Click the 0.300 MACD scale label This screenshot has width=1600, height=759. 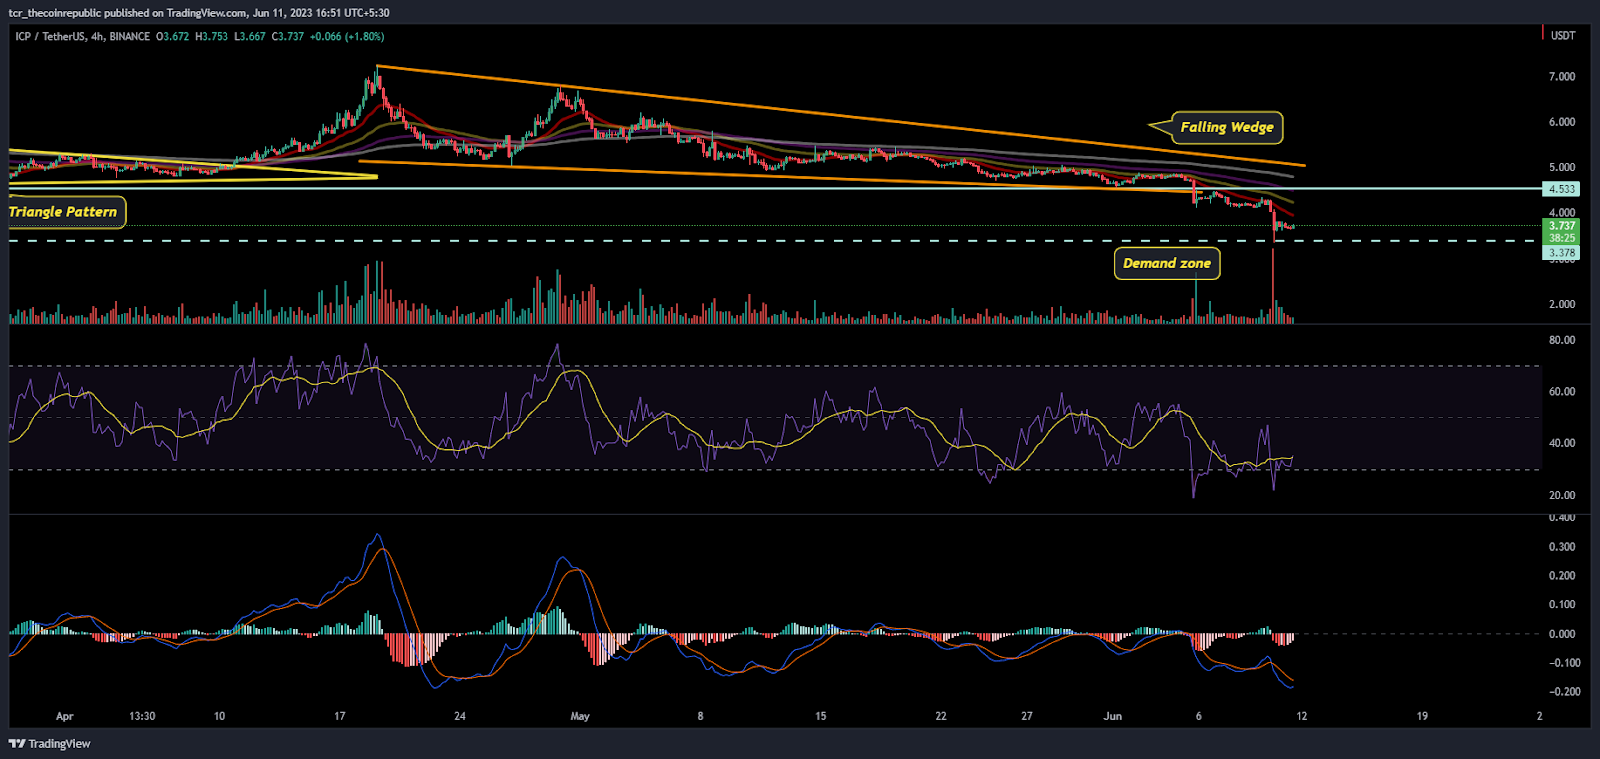pos(1562,547)
